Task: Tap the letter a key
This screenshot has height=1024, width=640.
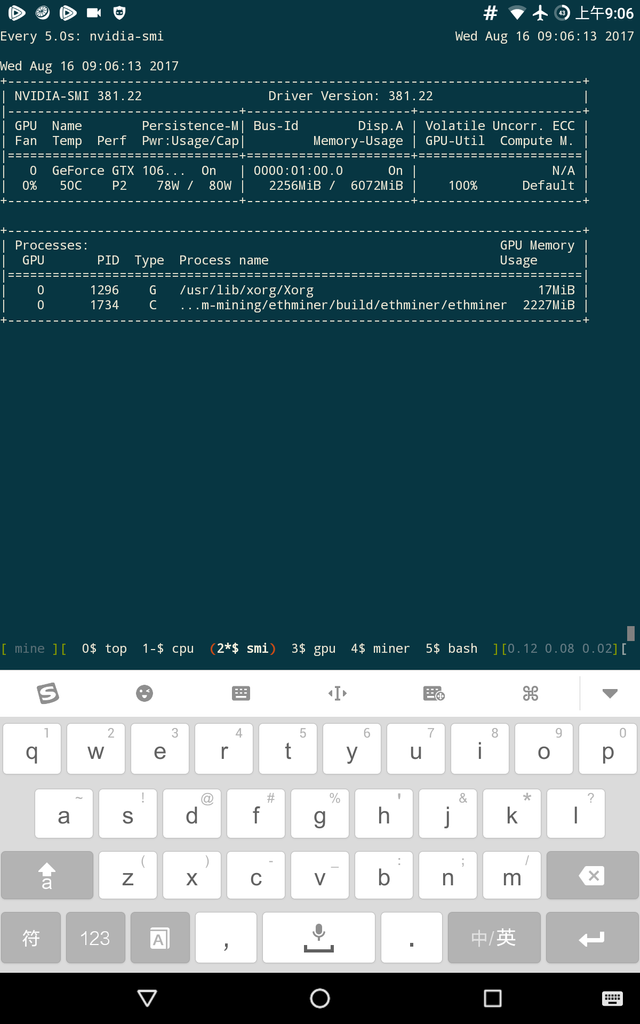Action: (64, 813)
